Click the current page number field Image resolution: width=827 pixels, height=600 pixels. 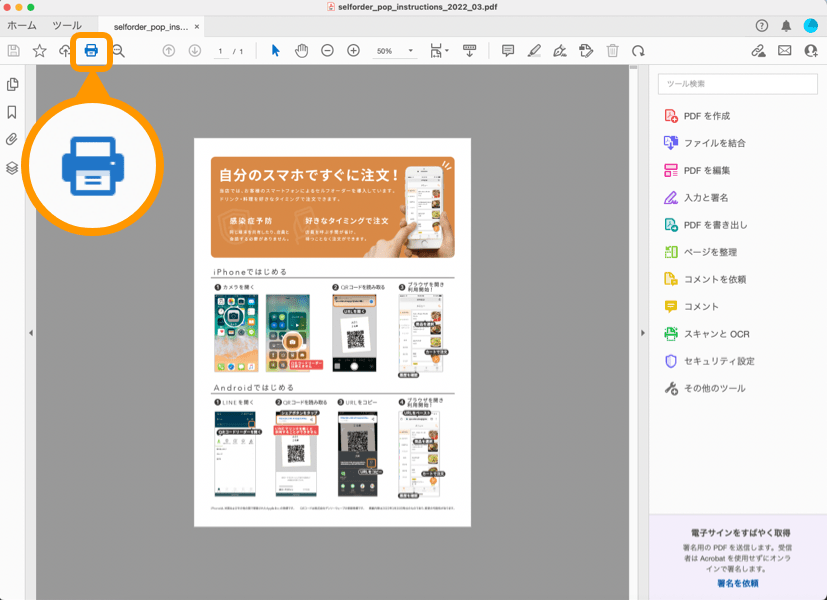tap(220, 51)
